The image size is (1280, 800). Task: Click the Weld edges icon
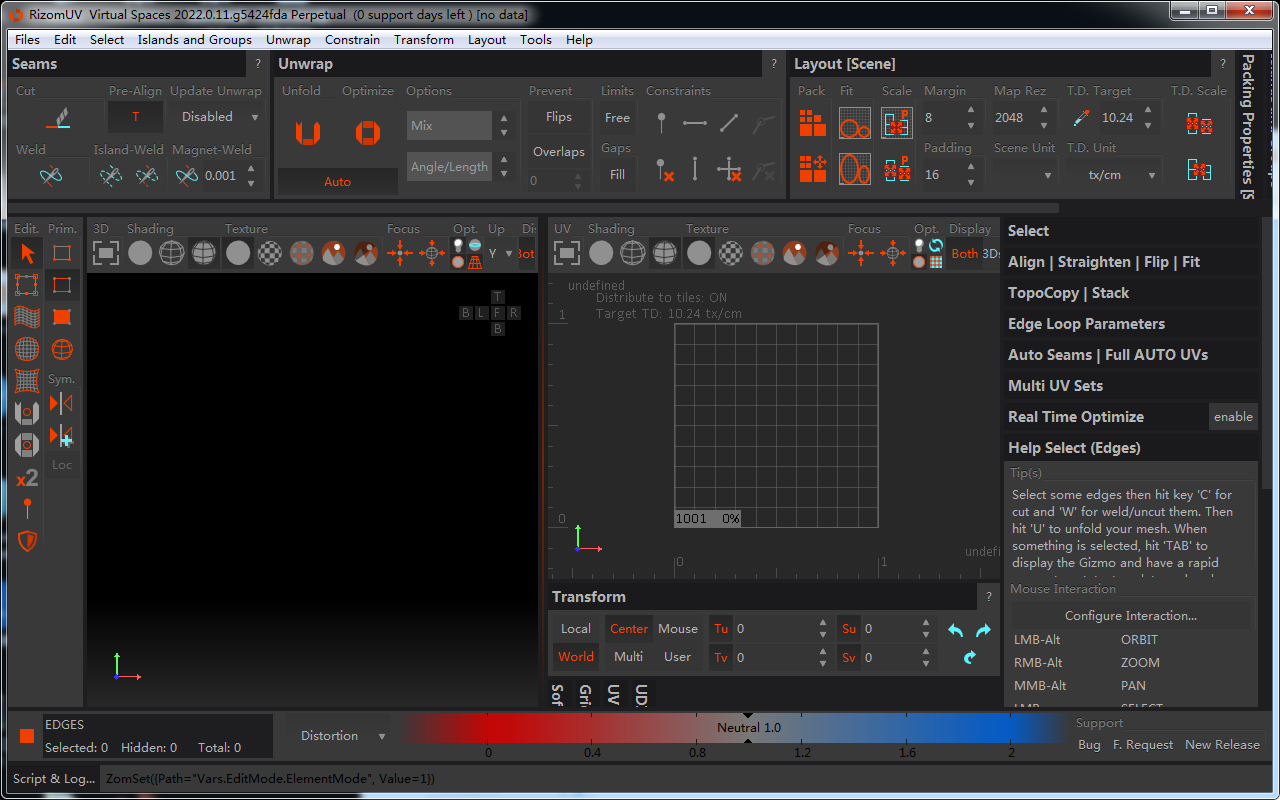tap(51, 176)
